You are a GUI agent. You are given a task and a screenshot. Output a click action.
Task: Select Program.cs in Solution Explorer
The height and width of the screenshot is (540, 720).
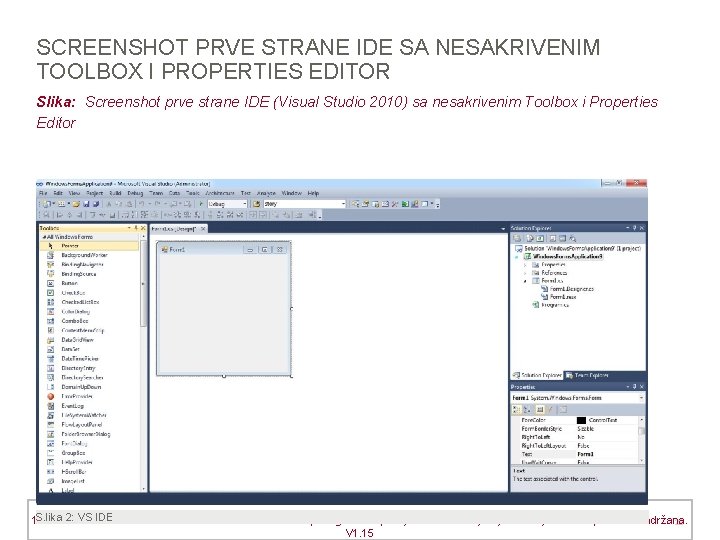(x=551, y=305)
